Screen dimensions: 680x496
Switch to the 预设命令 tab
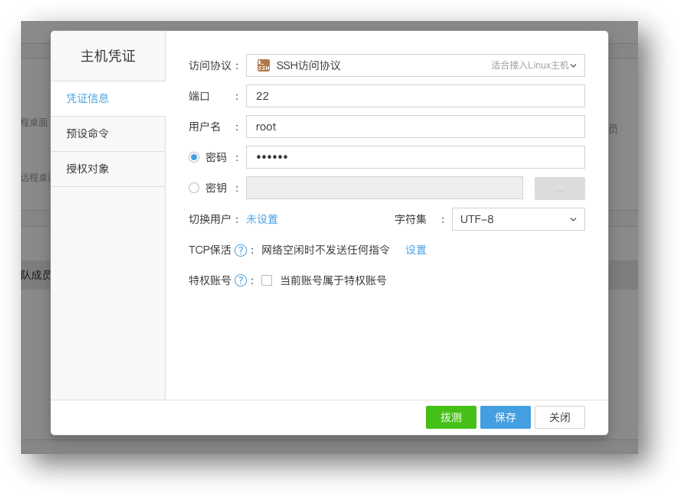tap(108, 134)
